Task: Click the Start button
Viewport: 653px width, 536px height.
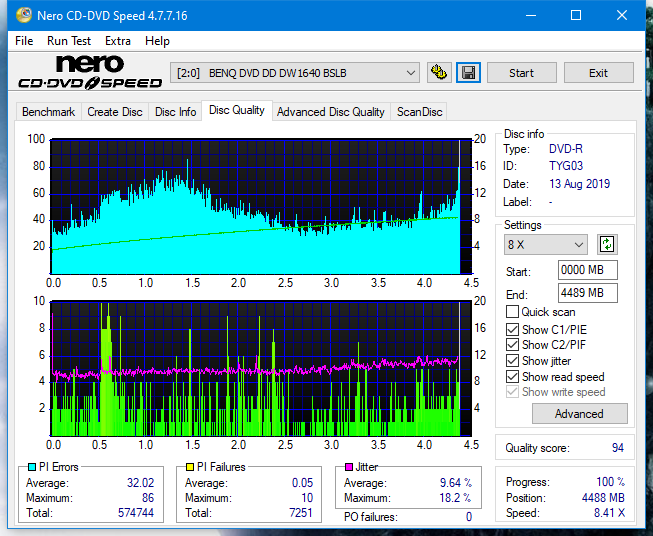Action: click(x=521, y=73)
